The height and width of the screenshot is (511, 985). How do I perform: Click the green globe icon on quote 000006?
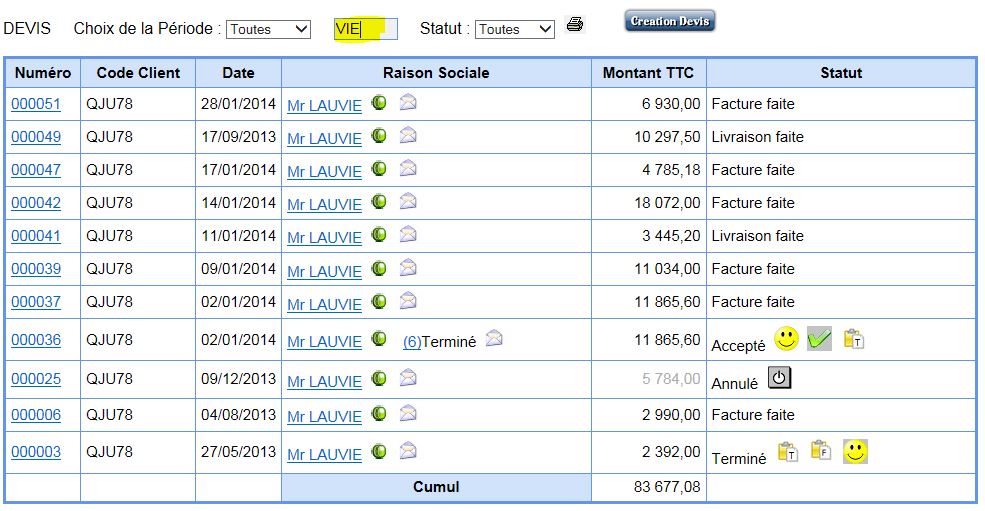(x=379, y=413)
